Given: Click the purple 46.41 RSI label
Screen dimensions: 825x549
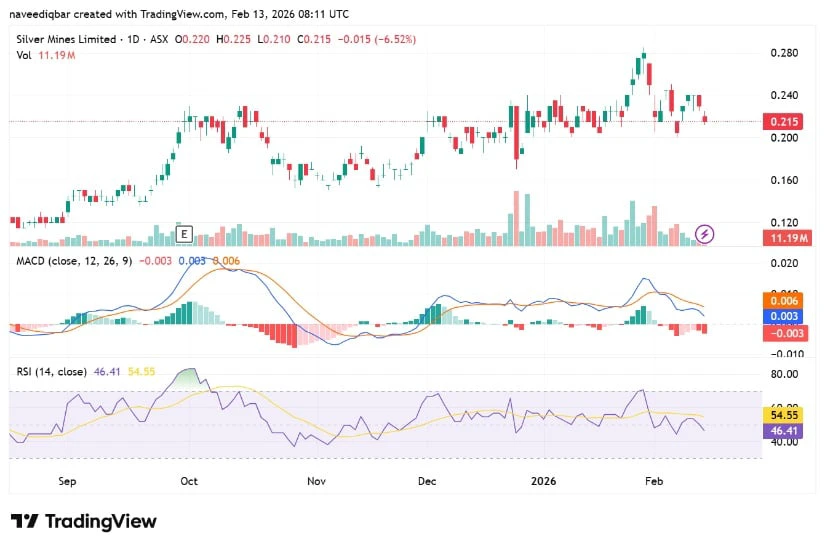Looking at the screenshot, I should pos(784,431).
